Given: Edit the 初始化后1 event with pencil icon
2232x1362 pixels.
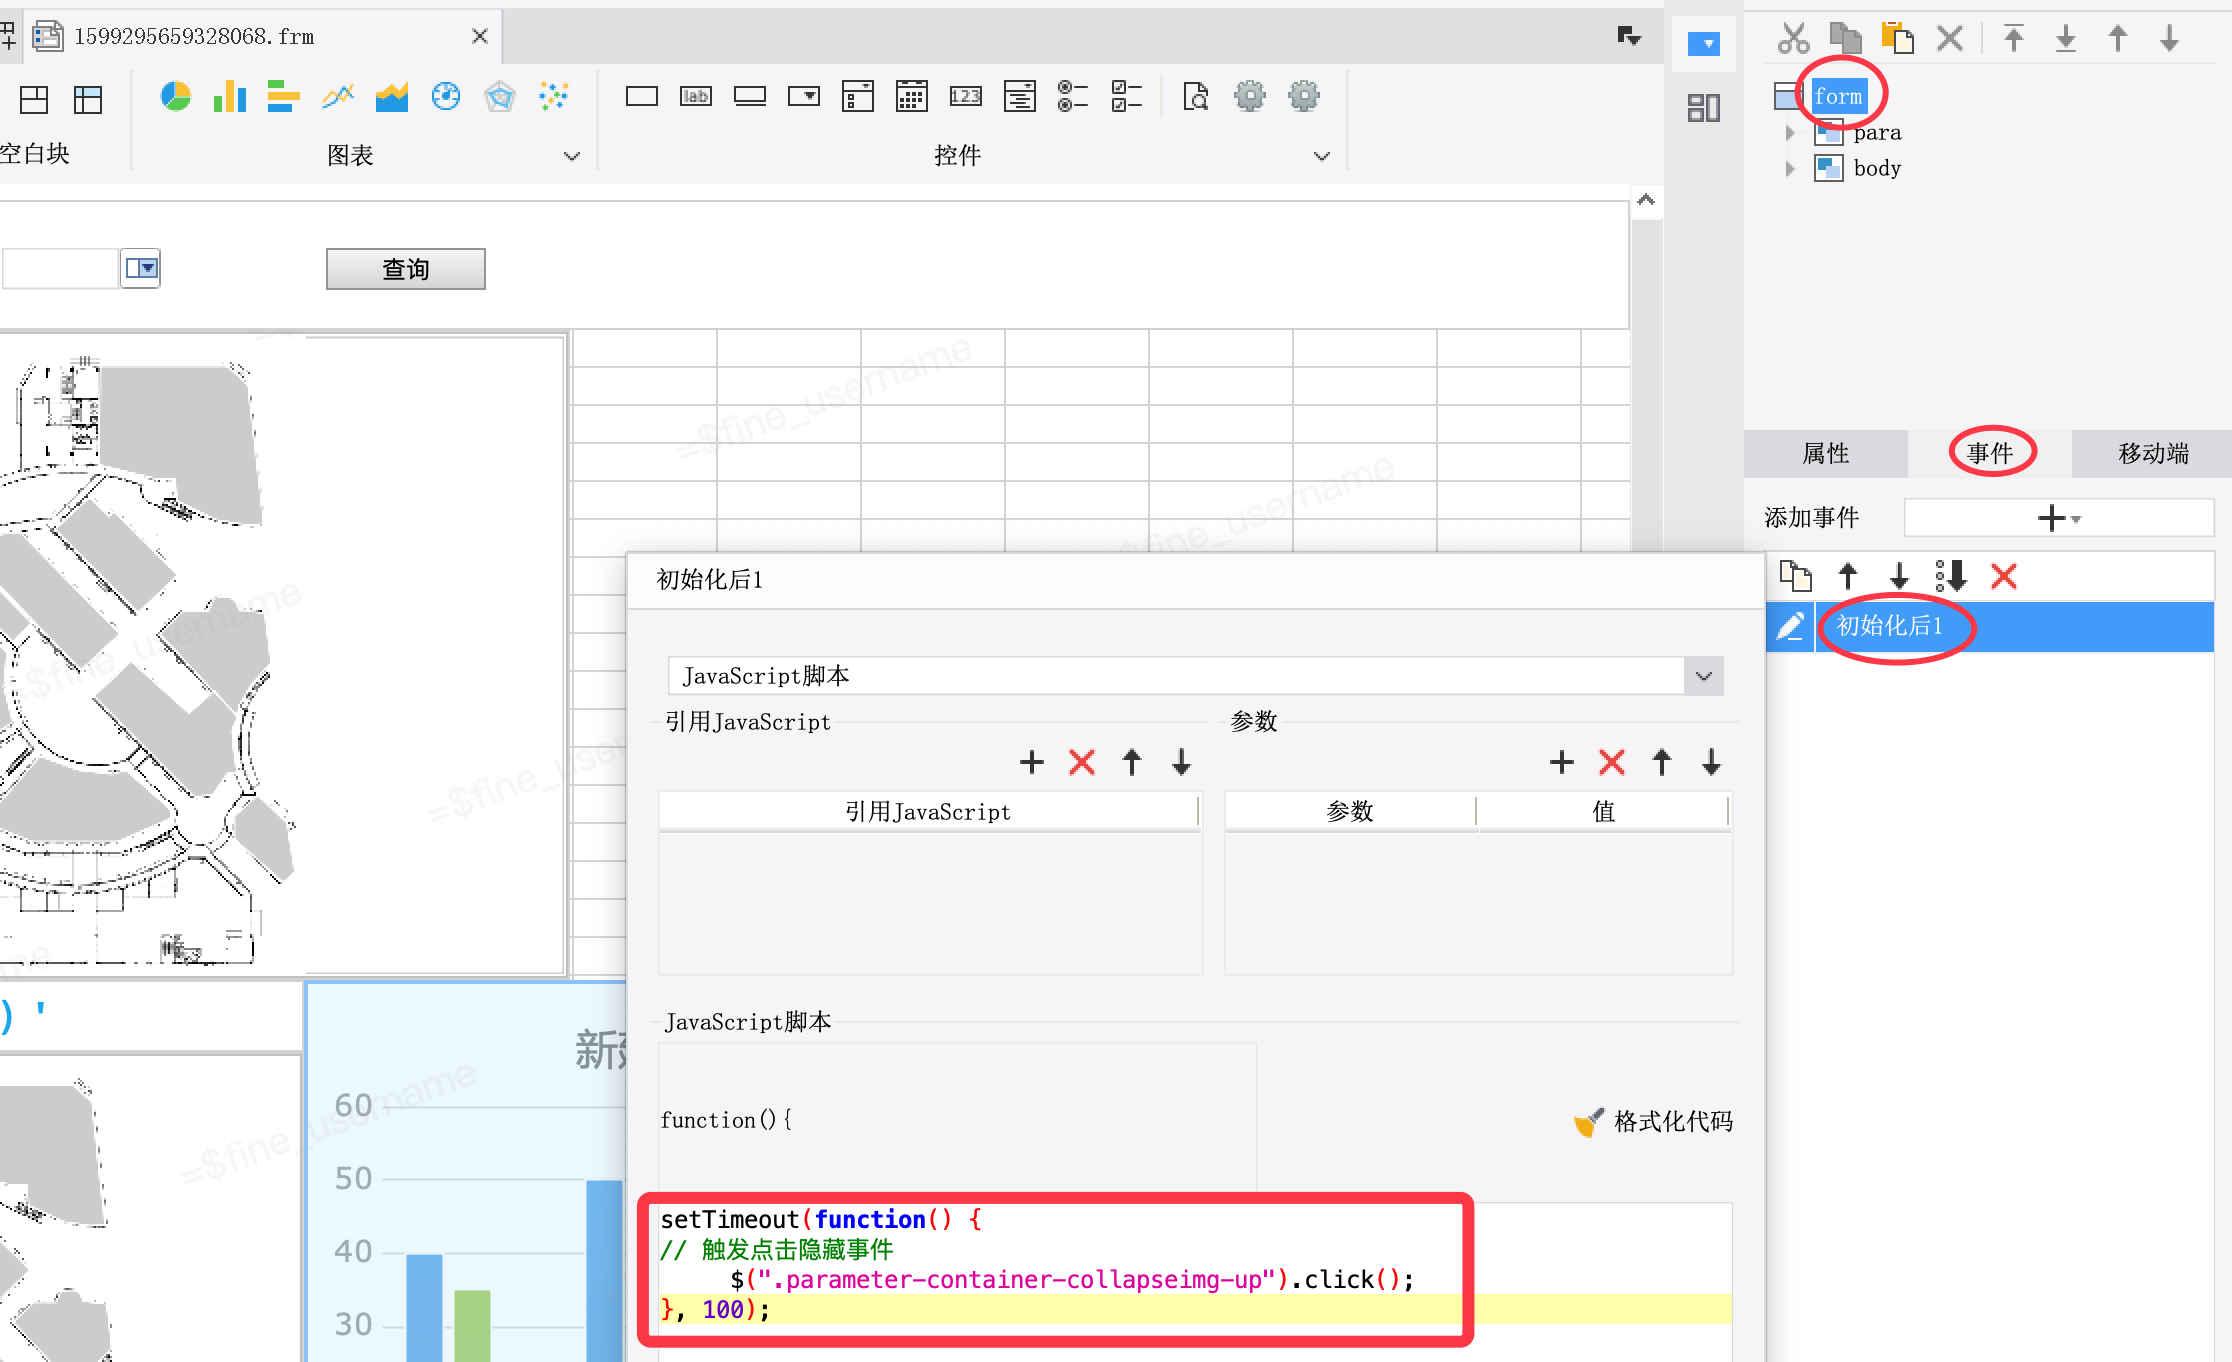Looking at the screenshot, I should click(1790, 626).
